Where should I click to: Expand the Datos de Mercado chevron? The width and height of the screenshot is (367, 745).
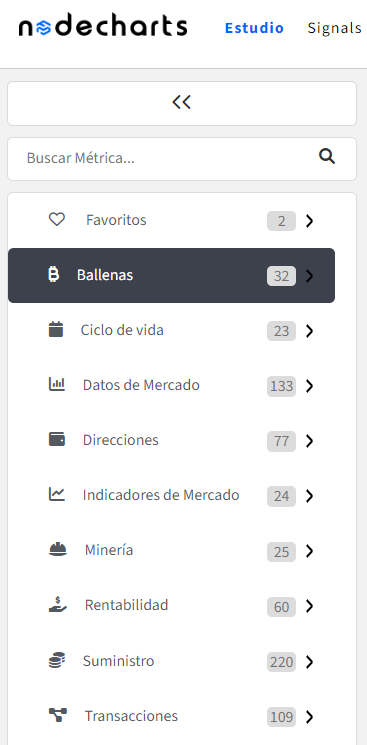[x=309, y=386]
